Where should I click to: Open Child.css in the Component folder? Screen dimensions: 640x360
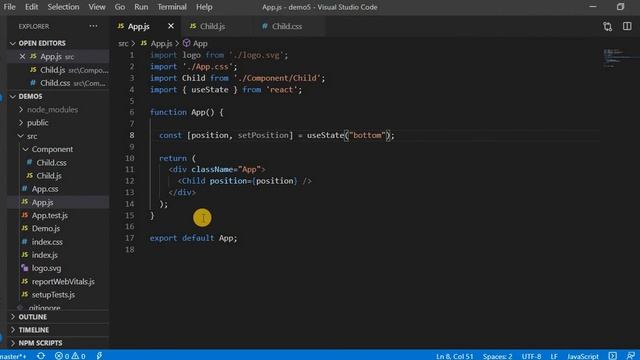click(x=51, y=162)
